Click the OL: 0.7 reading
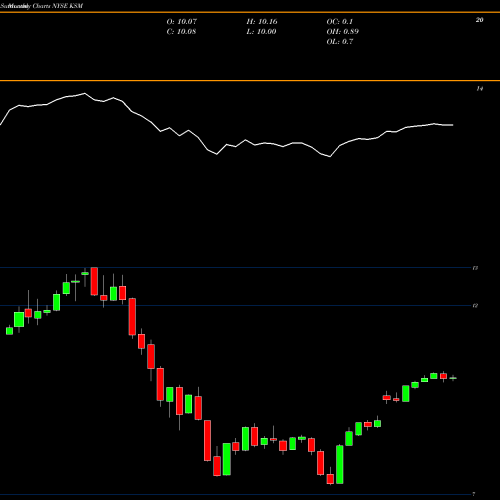Viewport: 500px width, 500px height. pos(339,42)
